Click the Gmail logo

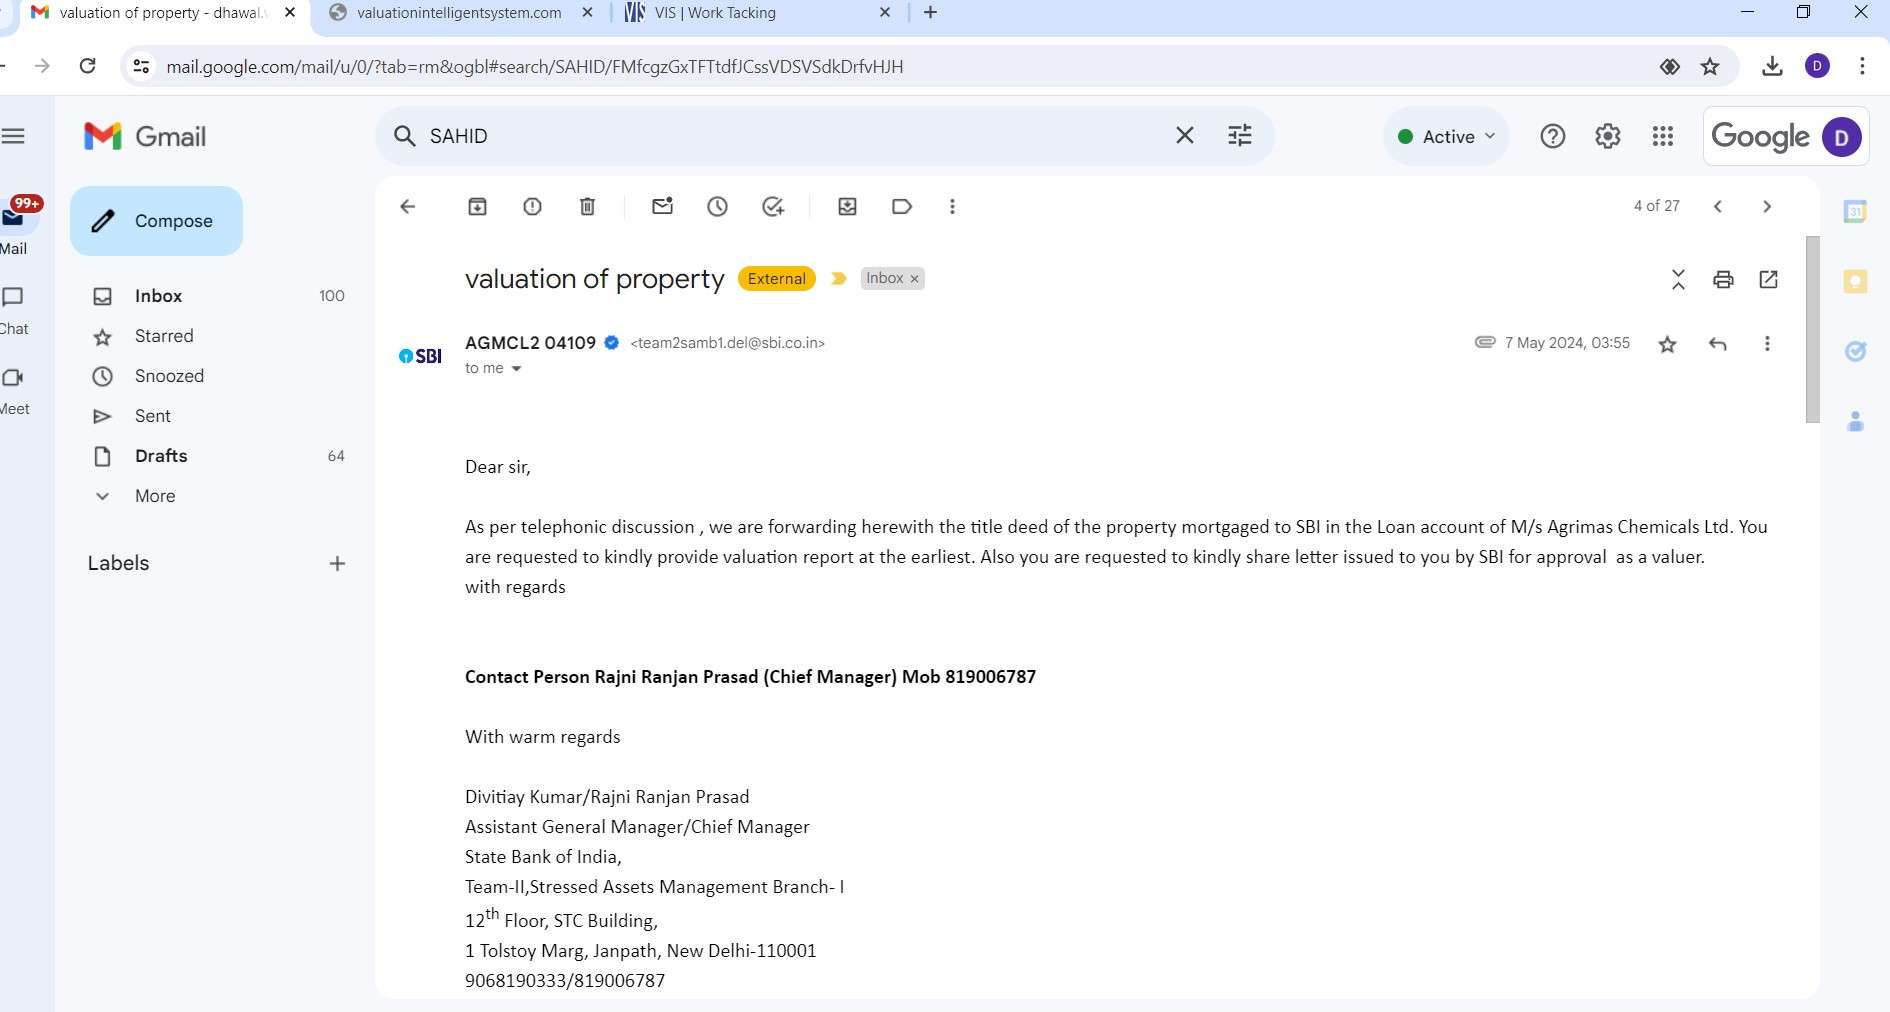tap(145, 136)
